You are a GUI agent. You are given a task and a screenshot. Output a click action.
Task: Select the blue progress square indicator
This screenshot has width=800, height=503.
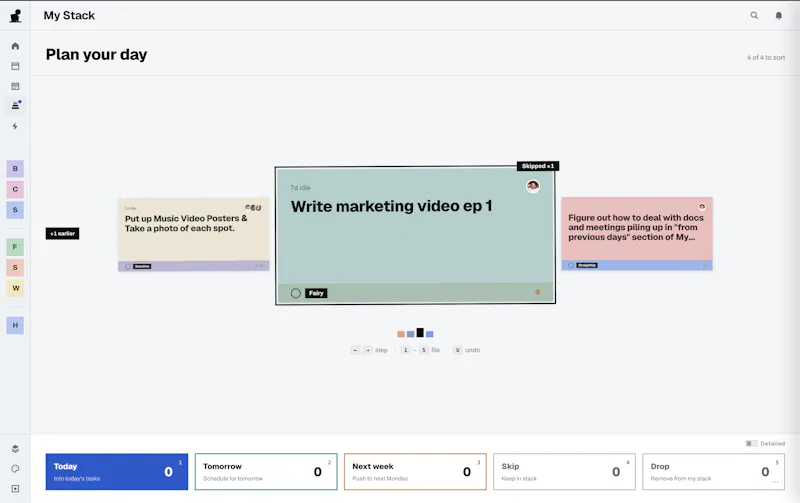pyautogui.click(x=430, y=334)
